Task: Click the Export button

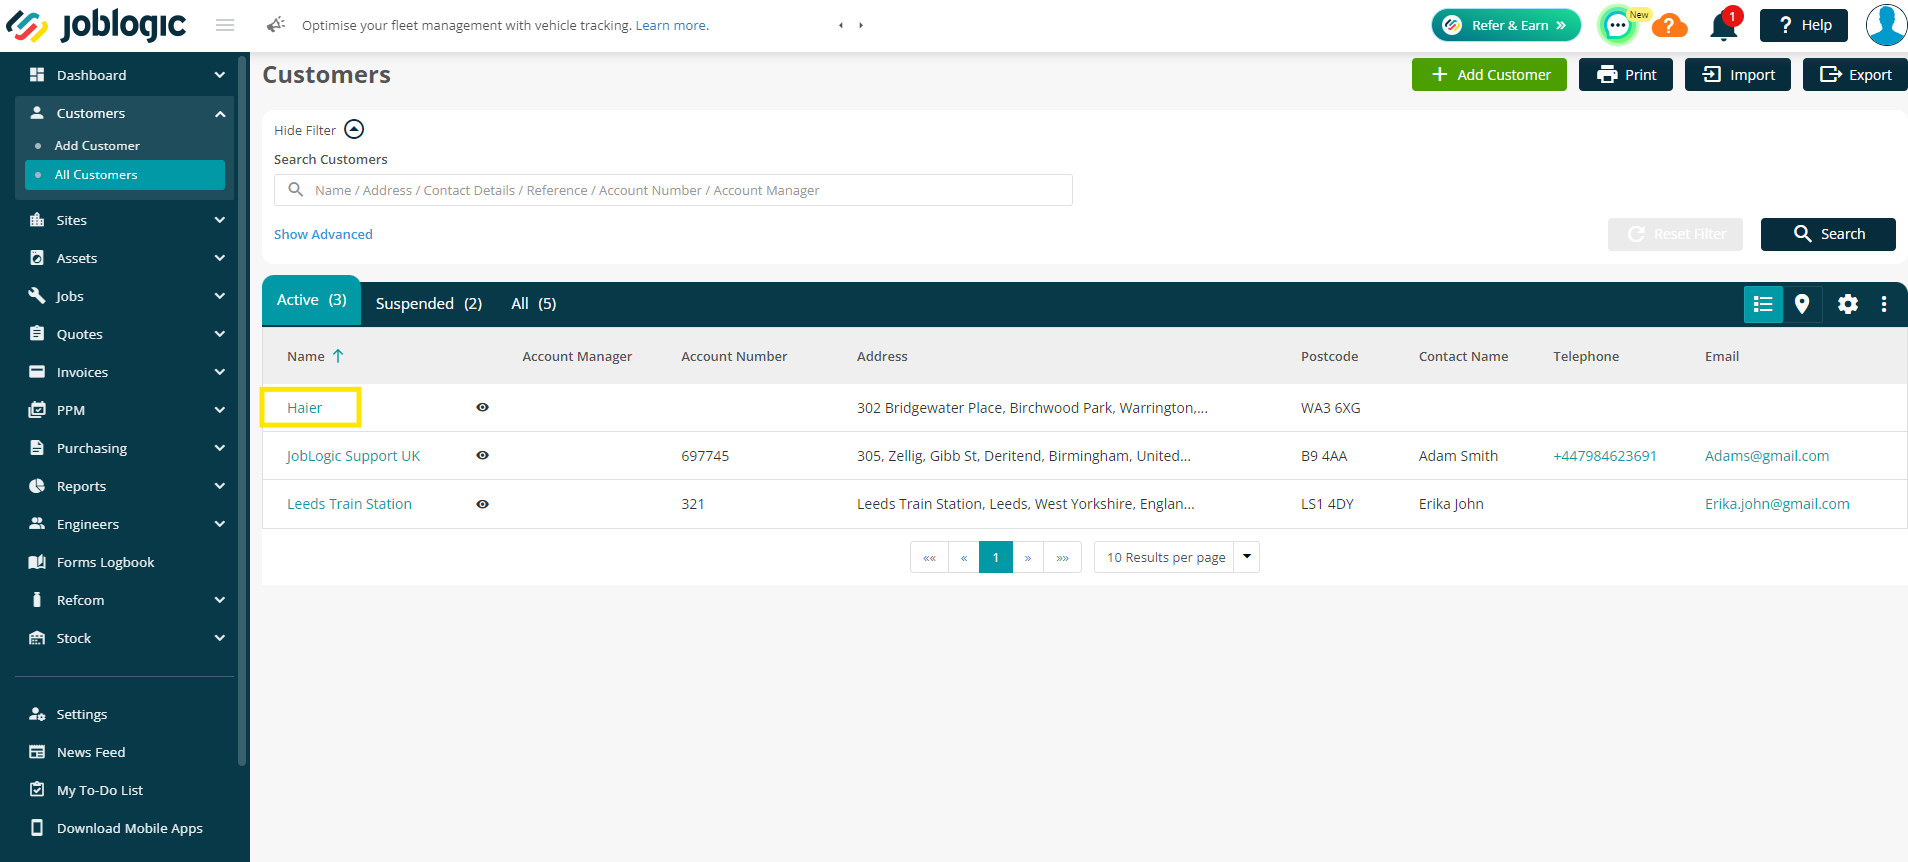Action: [x=1855, y=75]
